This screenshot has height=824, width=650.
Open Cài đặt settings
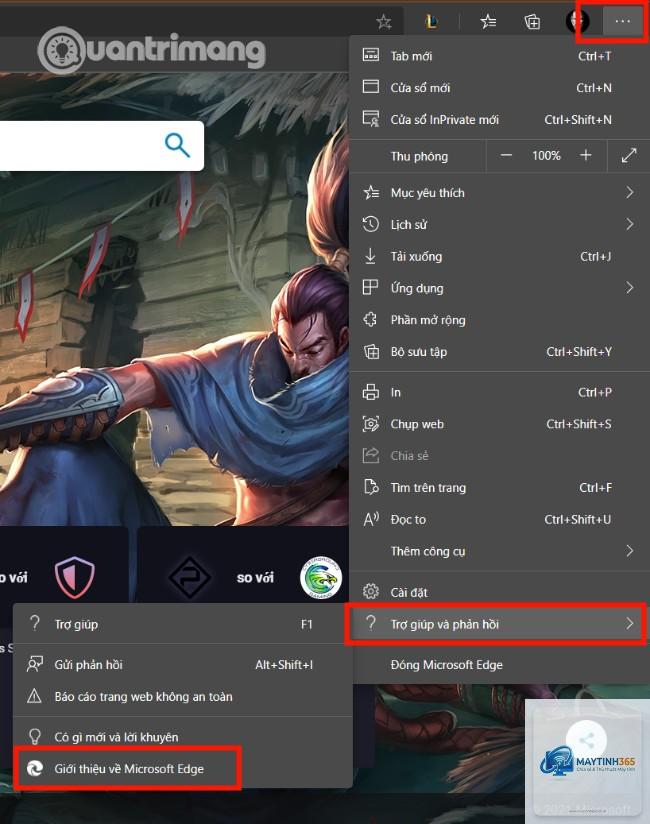(x=499, y=592)
